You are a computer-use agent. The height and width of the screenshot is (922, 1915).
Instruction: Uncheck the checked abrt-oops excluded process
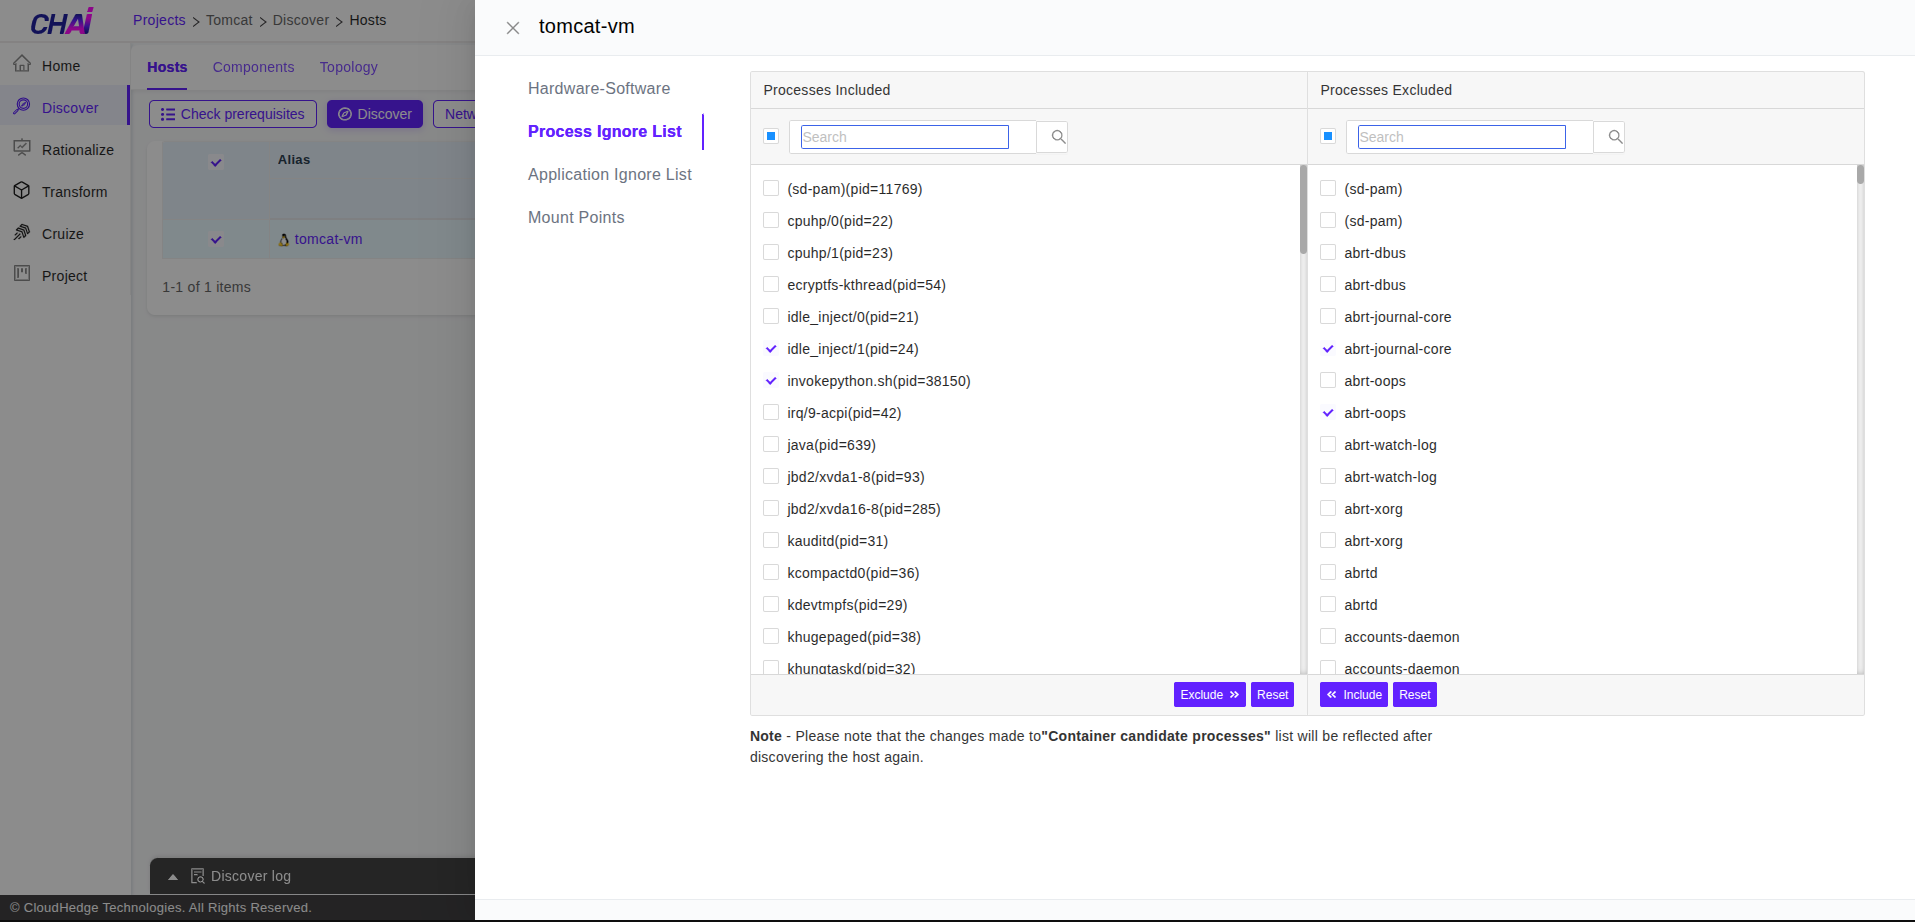pyautogui.click(x=1328, y=413)
